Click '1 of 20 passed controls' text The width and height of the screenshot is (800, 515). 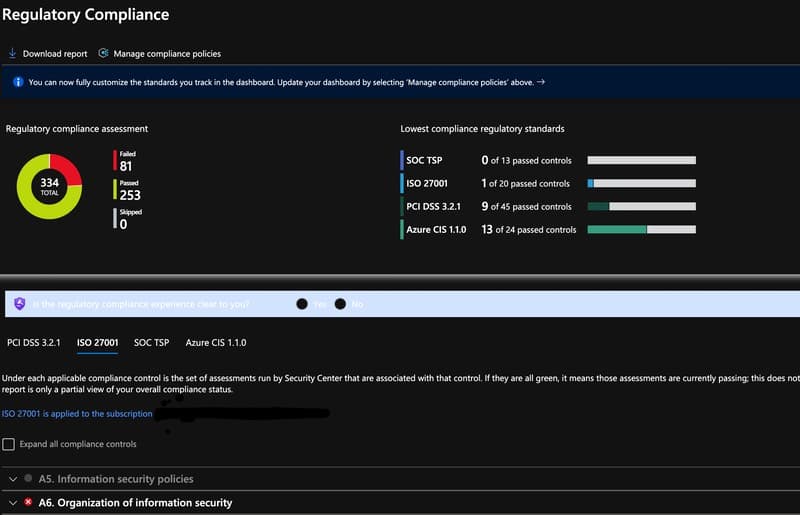pos(526,183)
